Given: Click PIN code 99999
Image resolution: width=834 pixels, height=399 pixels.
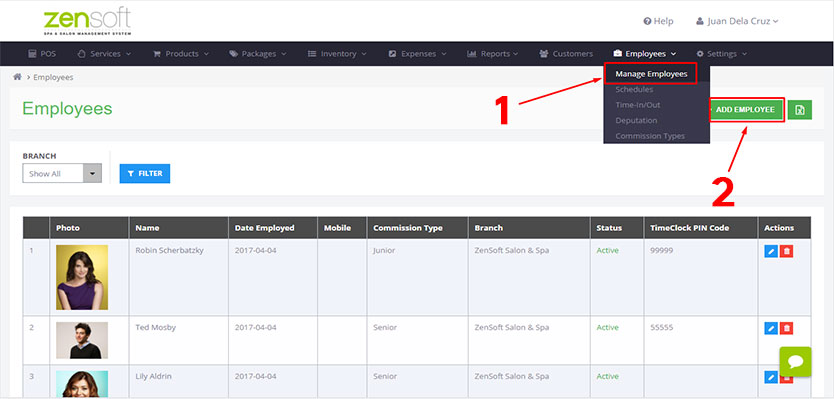Looking at the screenshot, I should 661,250.
